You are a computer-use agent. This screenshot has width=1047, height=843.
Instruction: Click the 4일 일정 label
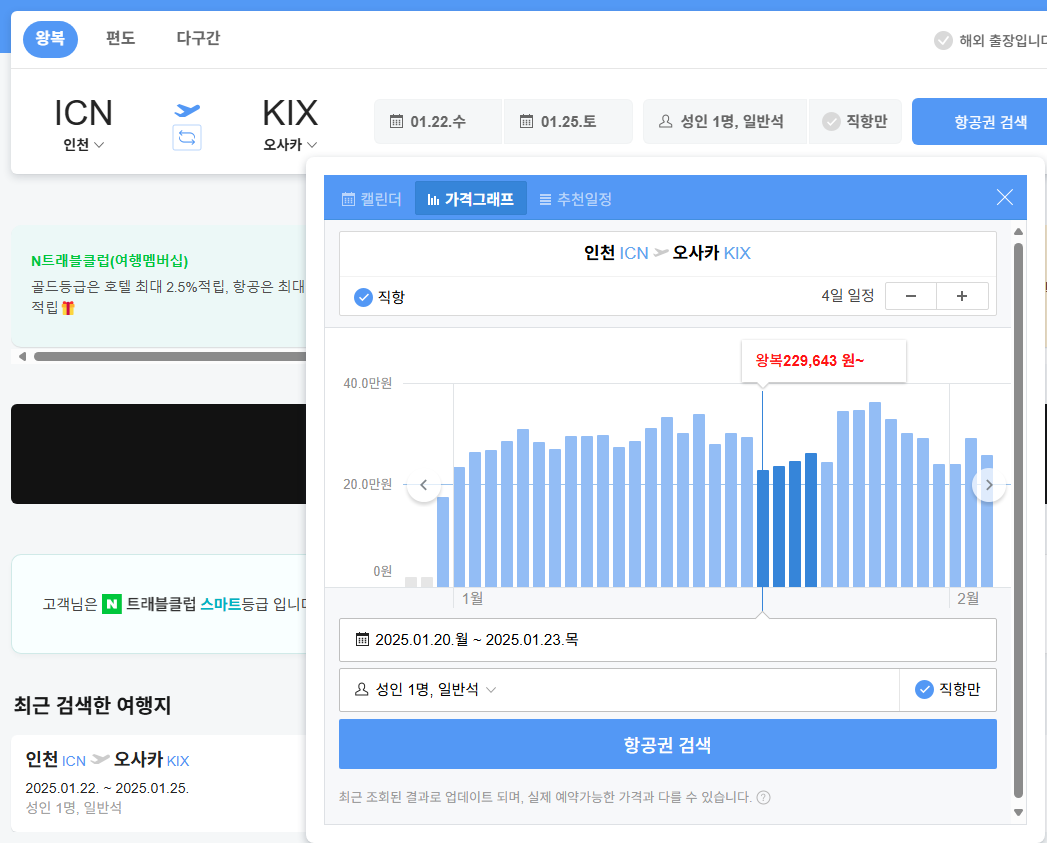coord(847,296)
